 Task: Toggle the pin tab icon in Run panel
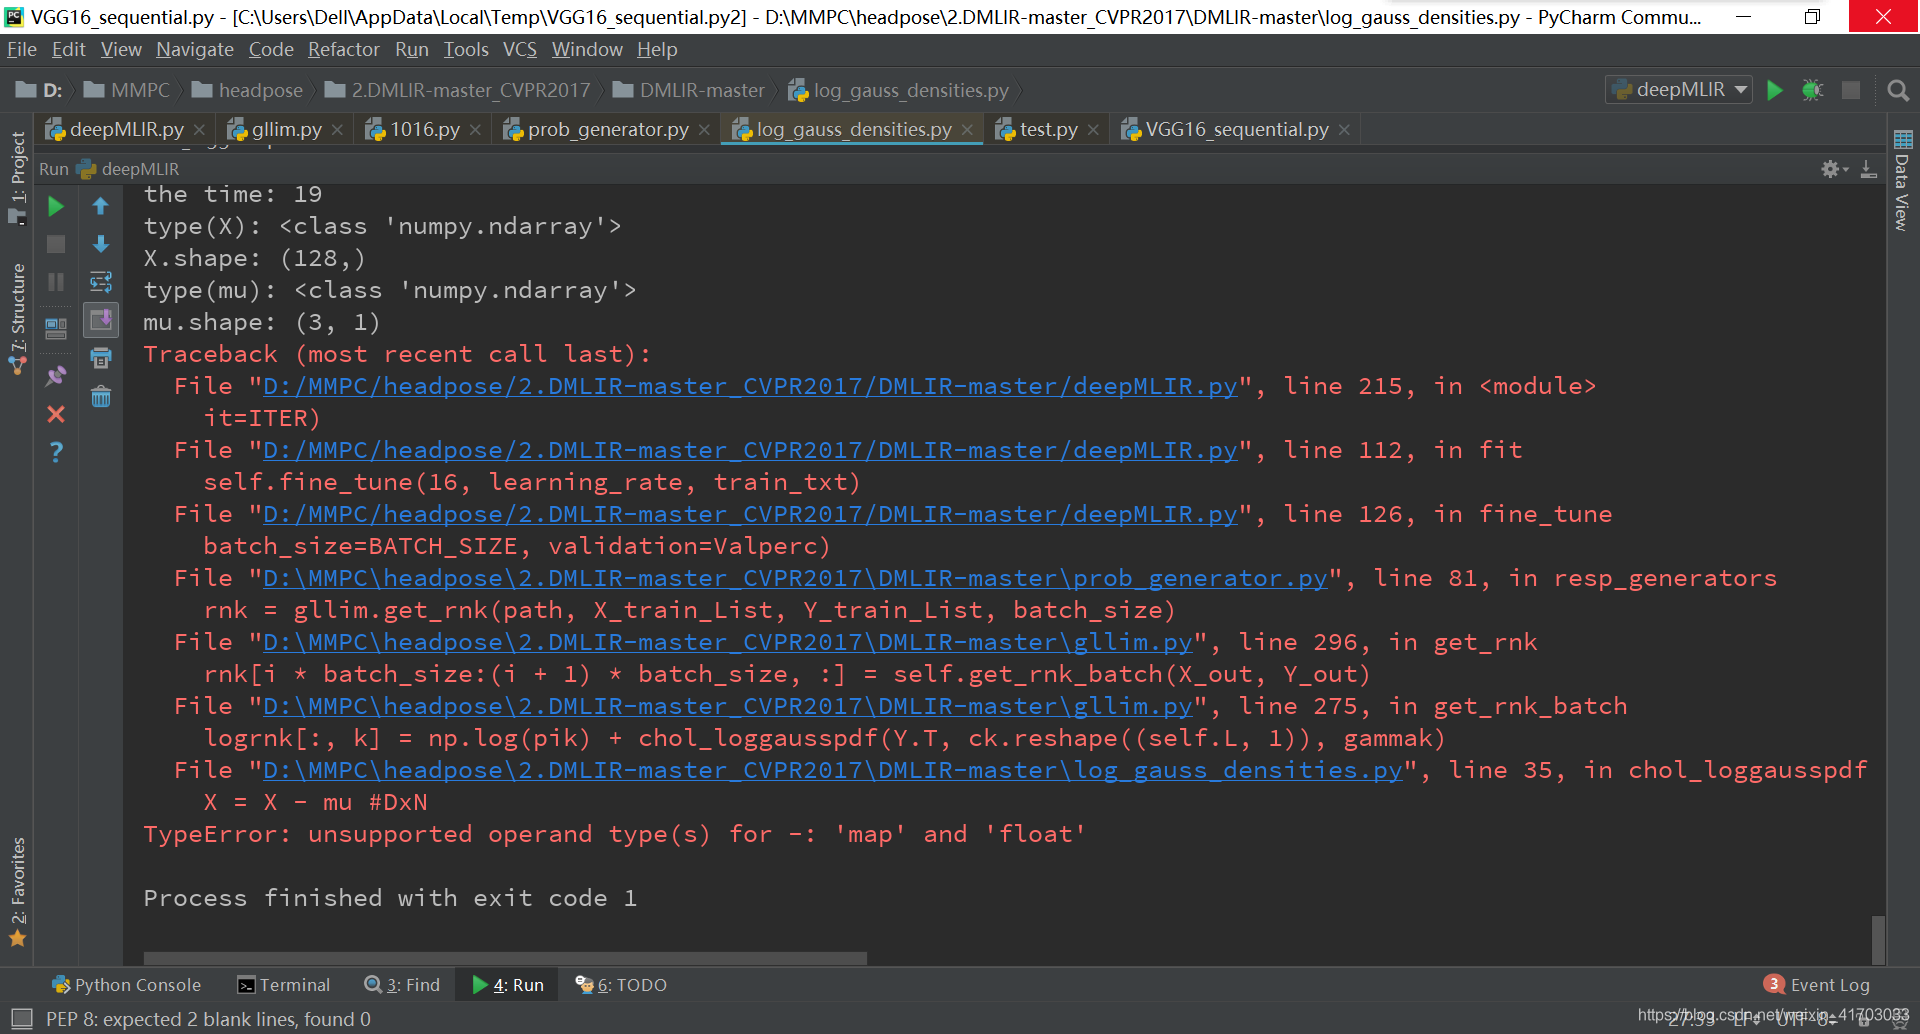tap(56, 376)
